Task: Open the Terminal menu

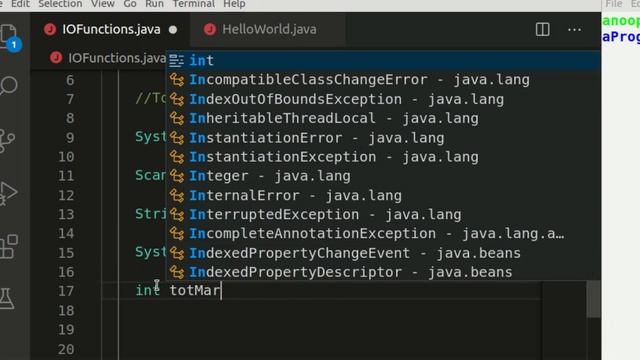Action: click(x=193, y=4)
